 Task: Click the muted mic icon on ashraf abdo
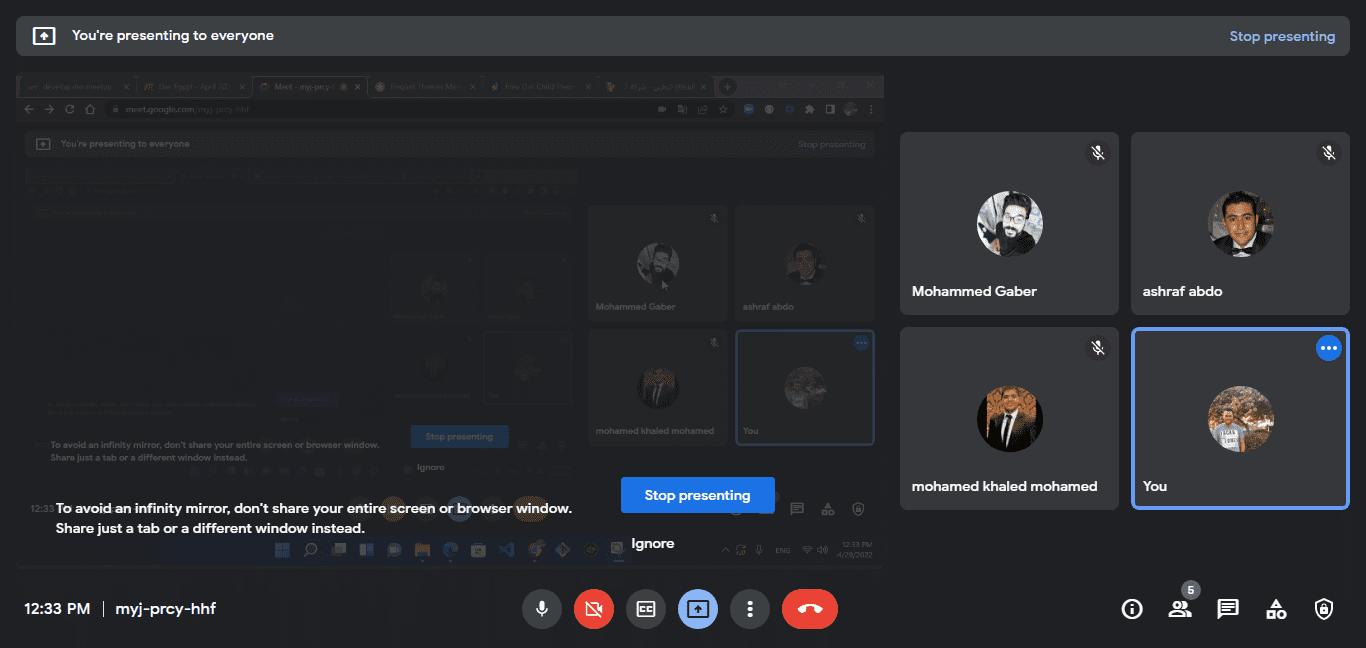[x=1328, y=153]
